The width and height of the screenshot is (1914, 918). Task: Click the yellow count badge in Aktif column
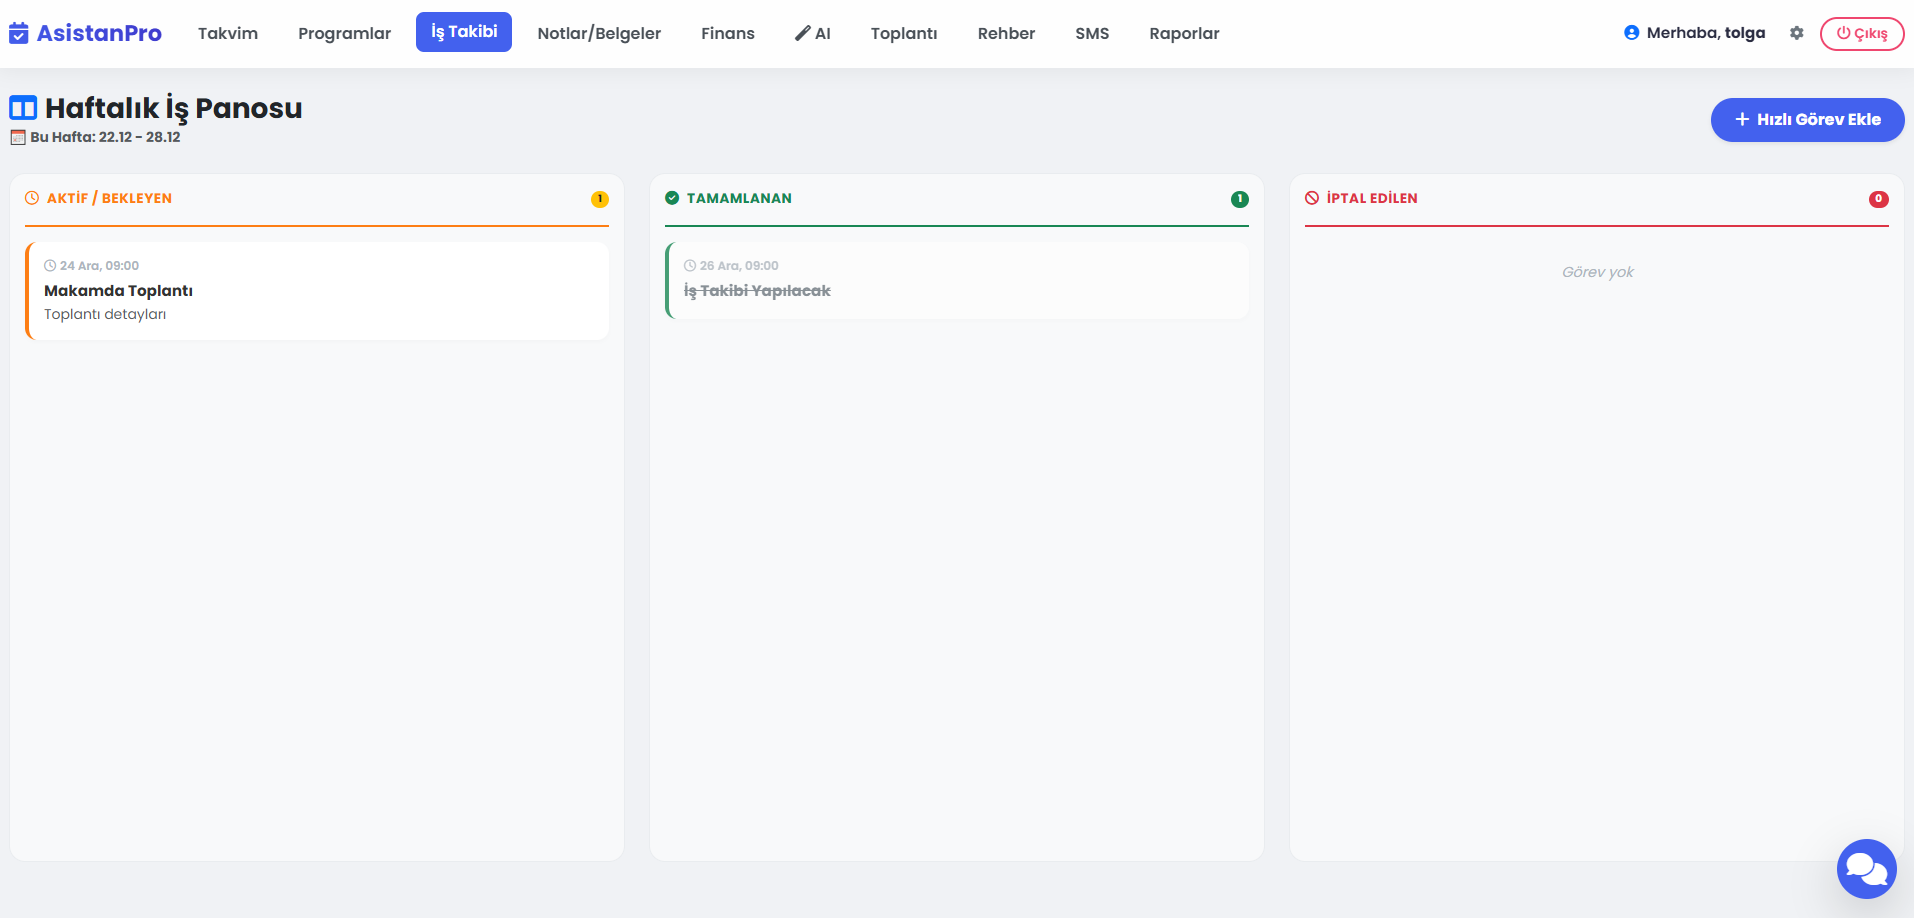coord(600,199)
